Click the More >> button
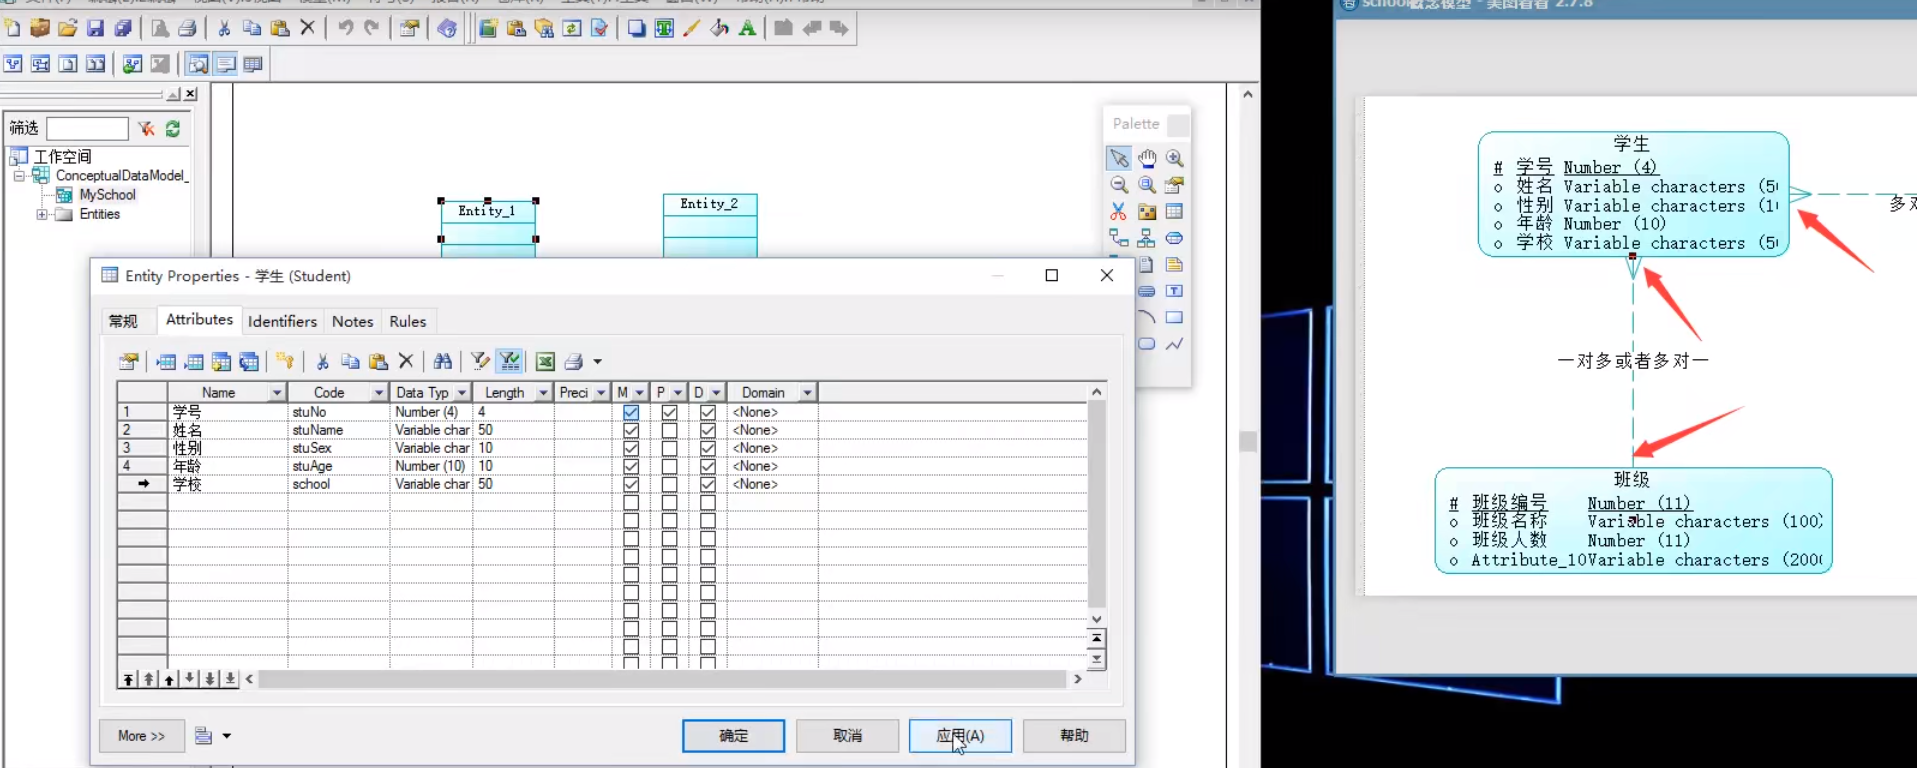The image size is (1917, 768). [141, 736]
